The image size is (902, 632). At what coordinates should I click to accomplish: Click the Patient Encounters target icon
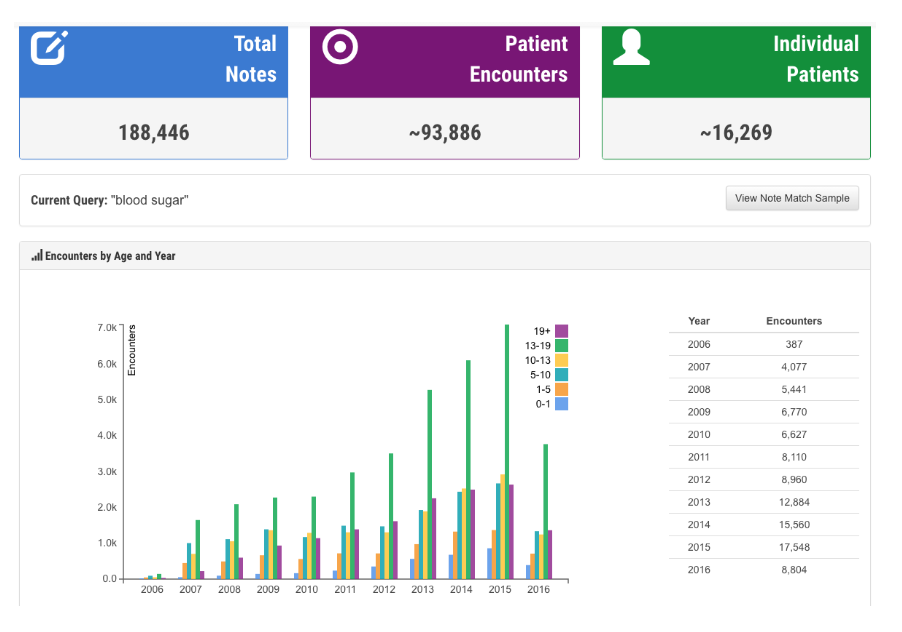pos(340,47)
